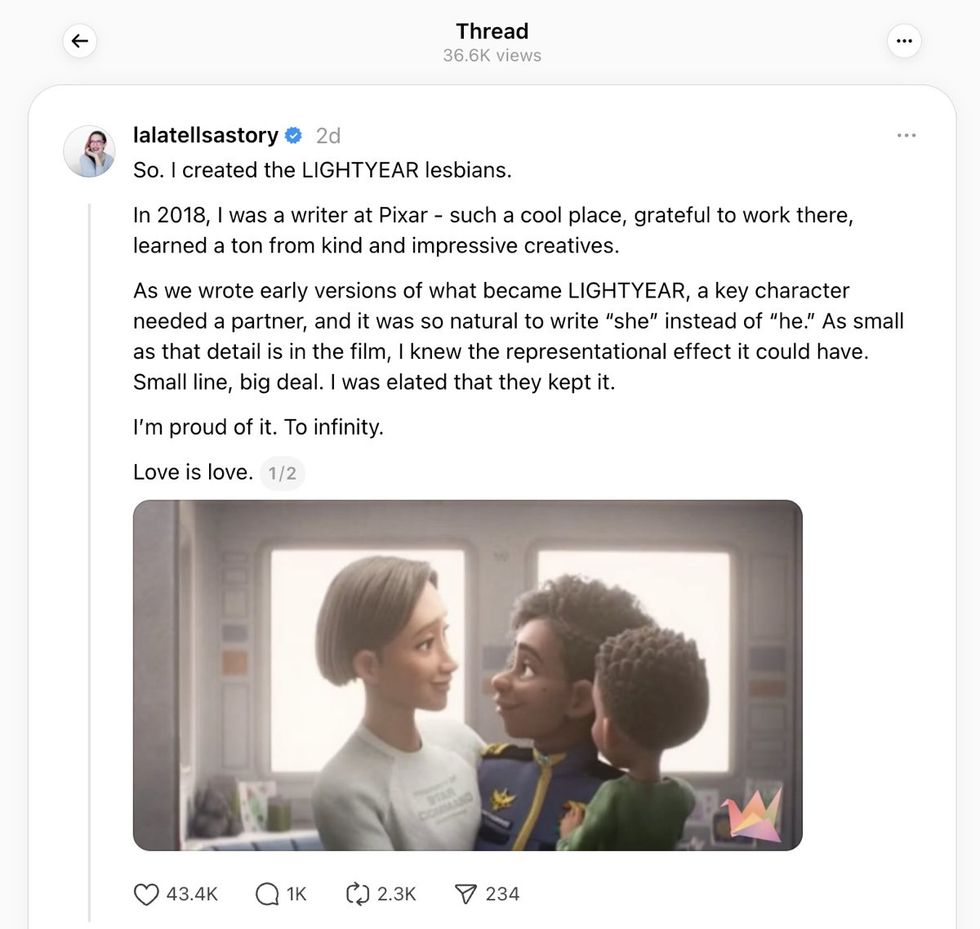Click the comment bubble icon to reply
The width and height of the screenshot is (980, 929).
[267, 894]
